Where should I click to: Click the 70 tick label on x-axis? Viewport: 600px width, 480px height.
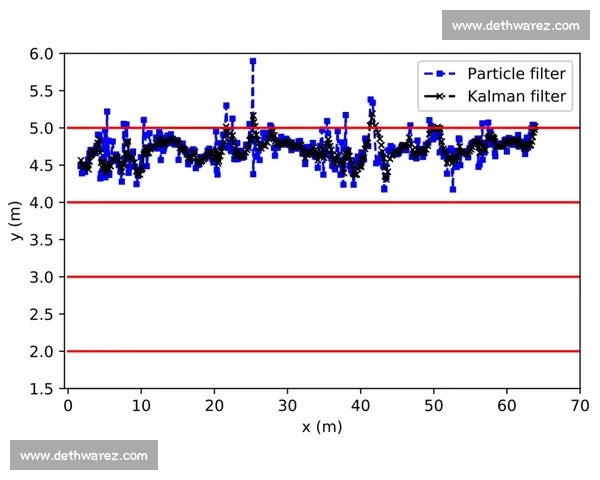pyautogui.click(x=579, y=406)
